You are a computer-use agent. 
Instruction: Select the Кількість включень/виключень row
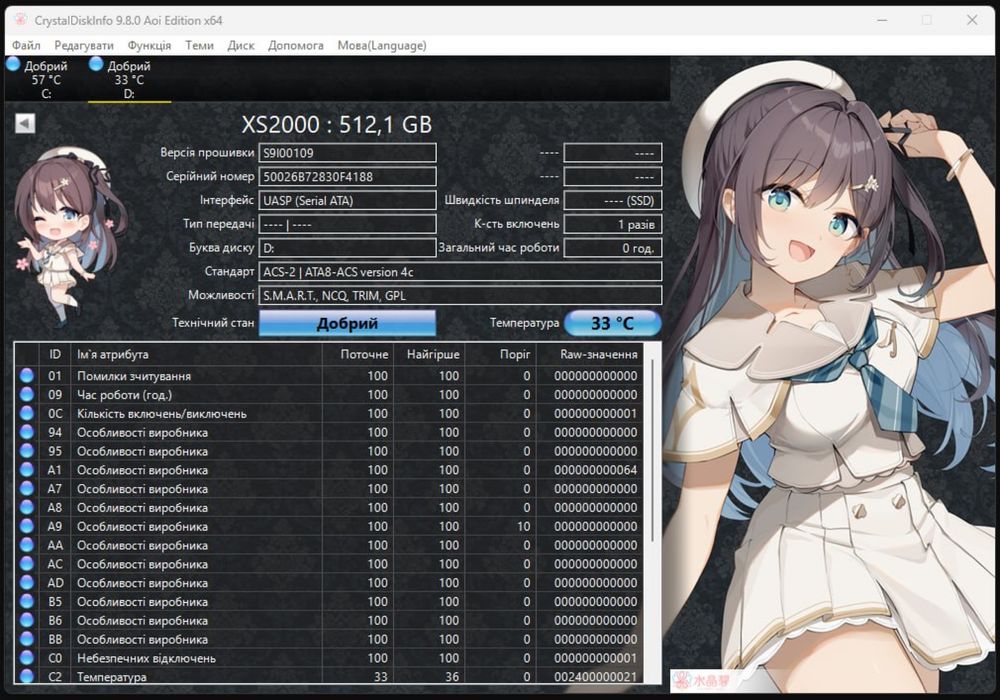pos(328,413)
